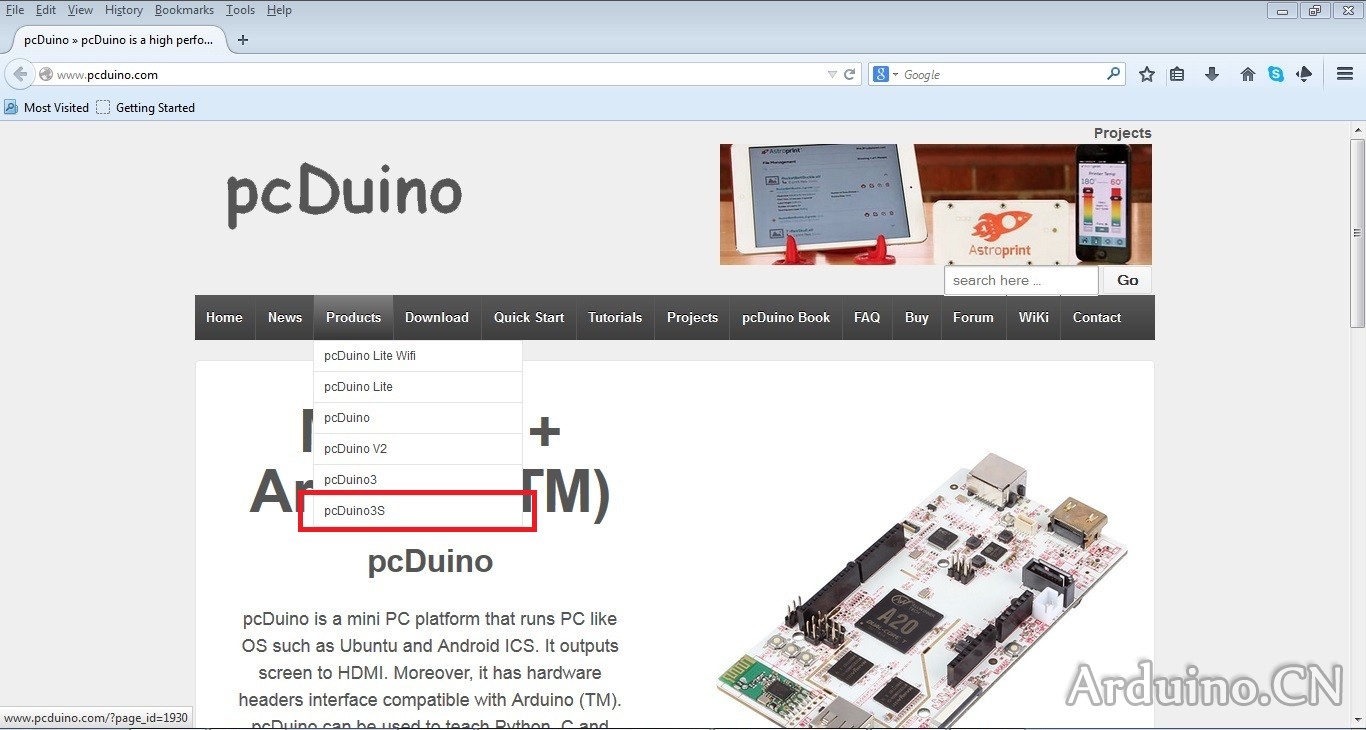Open the WiKi nav item
The width and height of the screenshot is (1366, 730).
[x=1034, y=317]
